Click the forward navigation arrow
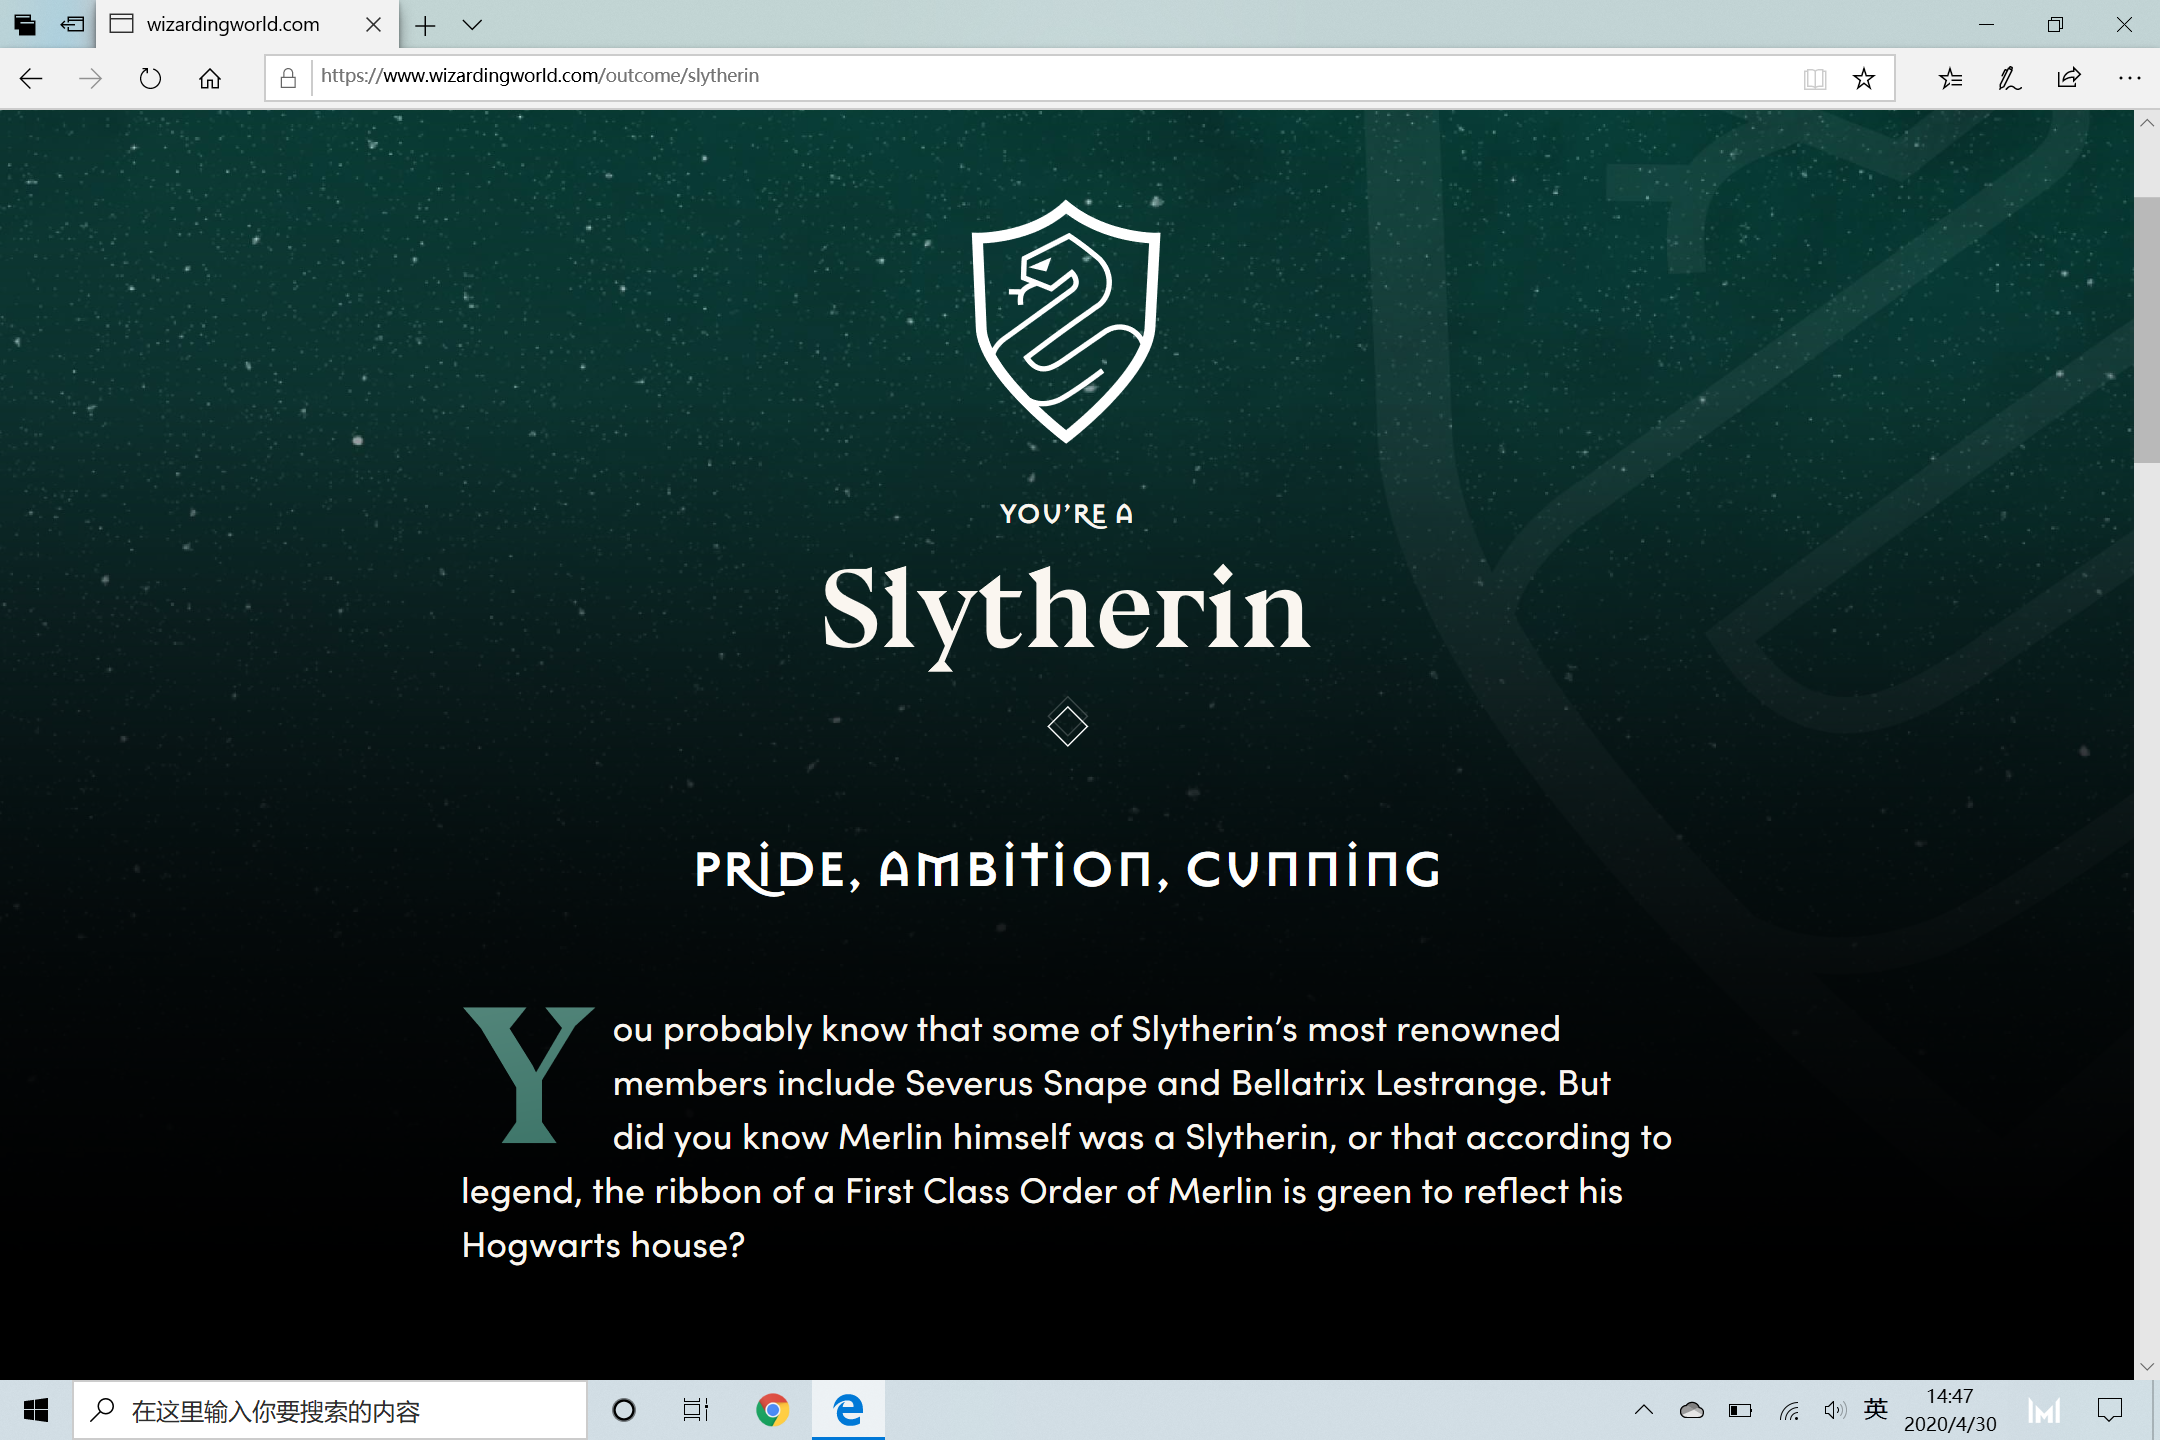Viewport: 2160px width, 1440px height. point(90,78)
